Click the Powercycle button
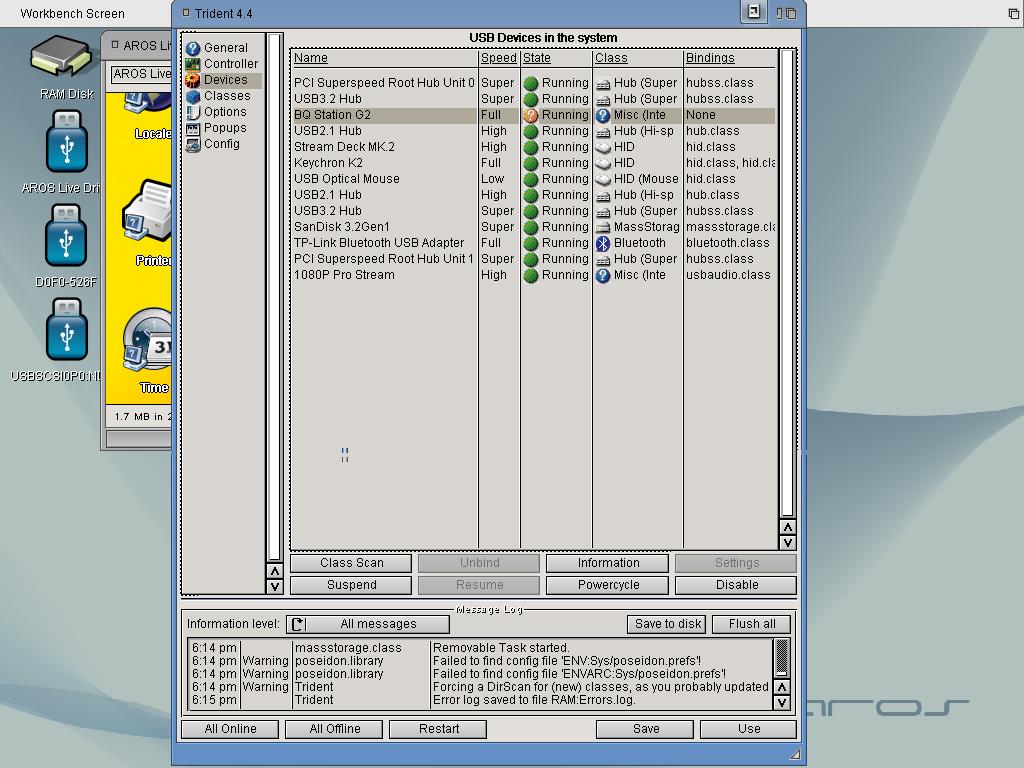This screenshot has height=768, width=1024. (608, 585)
